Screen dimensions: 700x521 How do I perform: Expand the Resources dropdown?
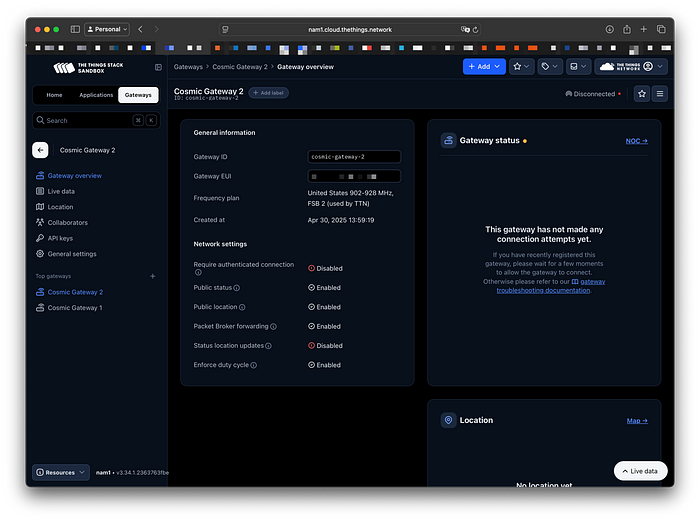61,472
